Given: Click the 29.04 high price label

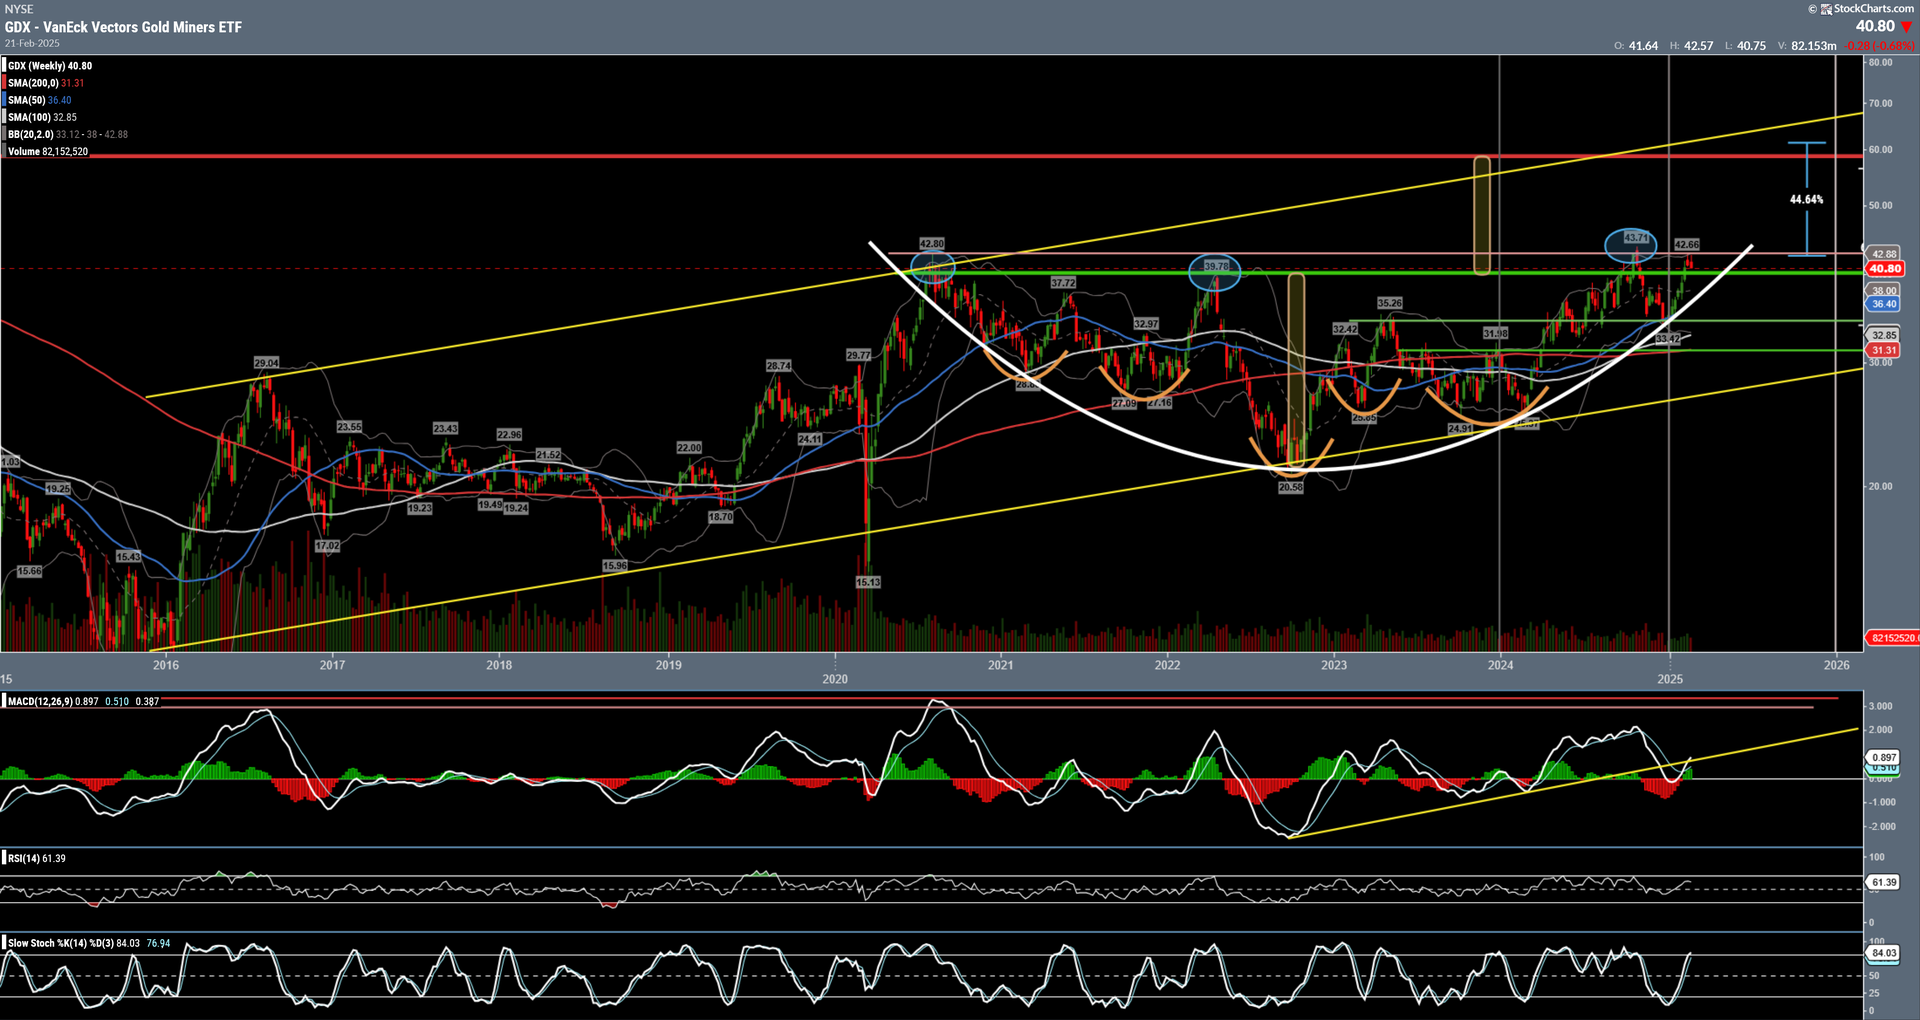Looking at the screenshot, I should click(x=266, y=363).
